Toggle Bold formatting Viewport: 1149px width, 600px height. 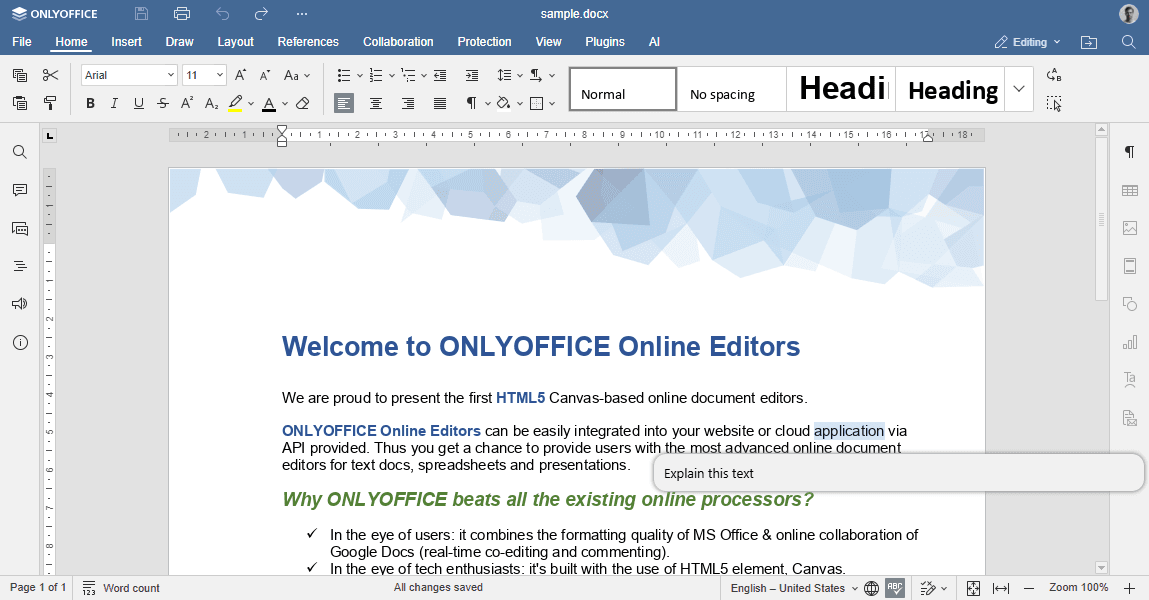click(90, 103)
